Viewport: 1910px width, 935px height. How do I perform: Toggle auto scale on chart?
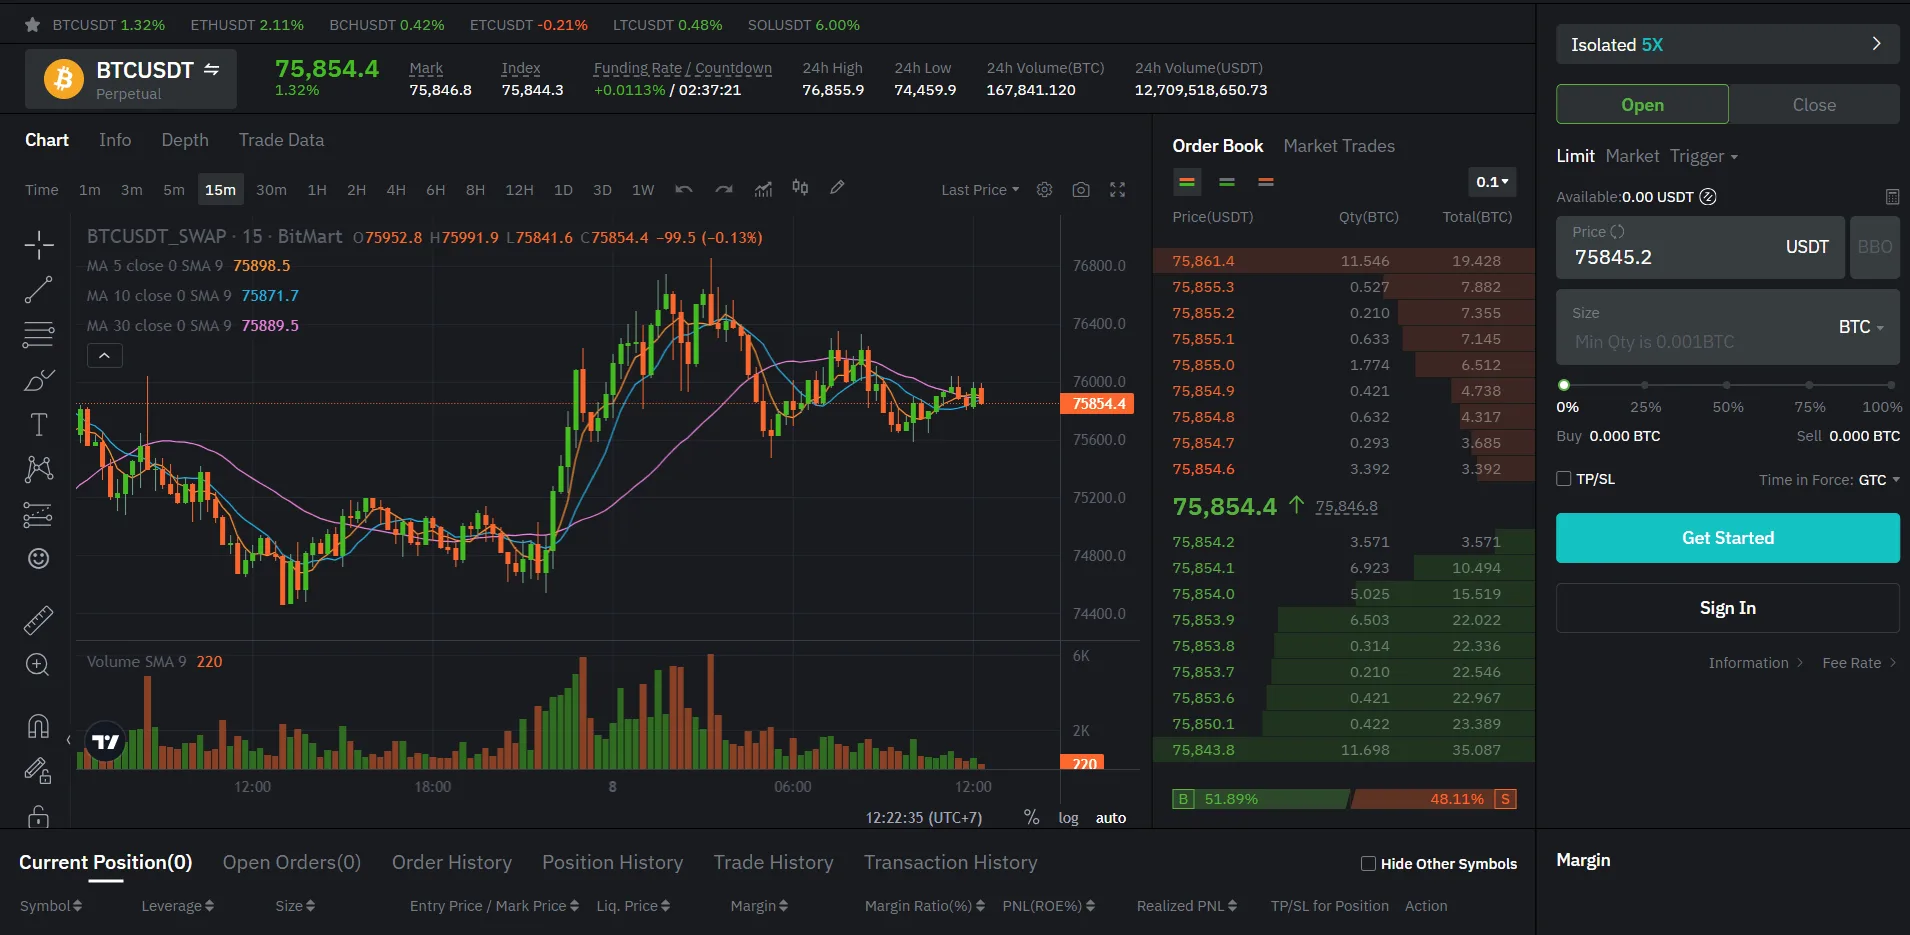pyautogui.click(x=1111, y=818)
